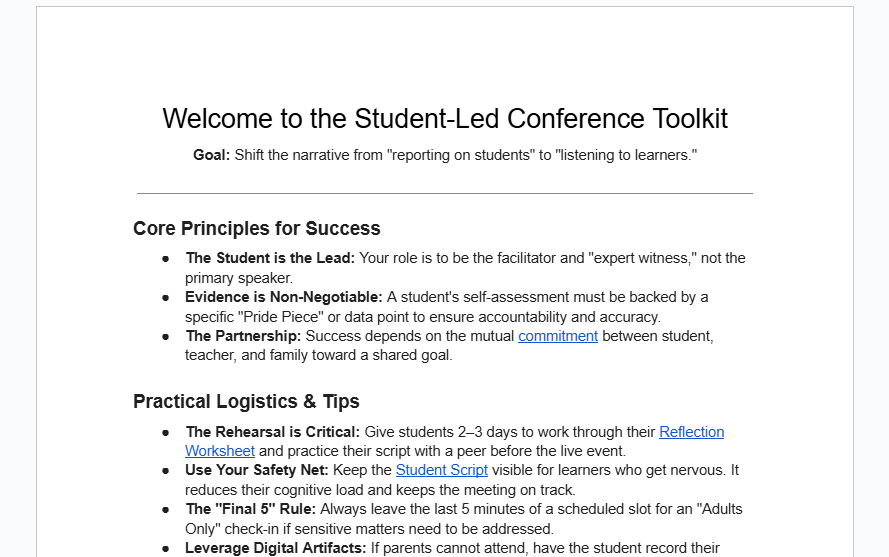Open the Reflection Worksheet link
The height and width of the screenshot is (557, 889).
tap(691, 432)
